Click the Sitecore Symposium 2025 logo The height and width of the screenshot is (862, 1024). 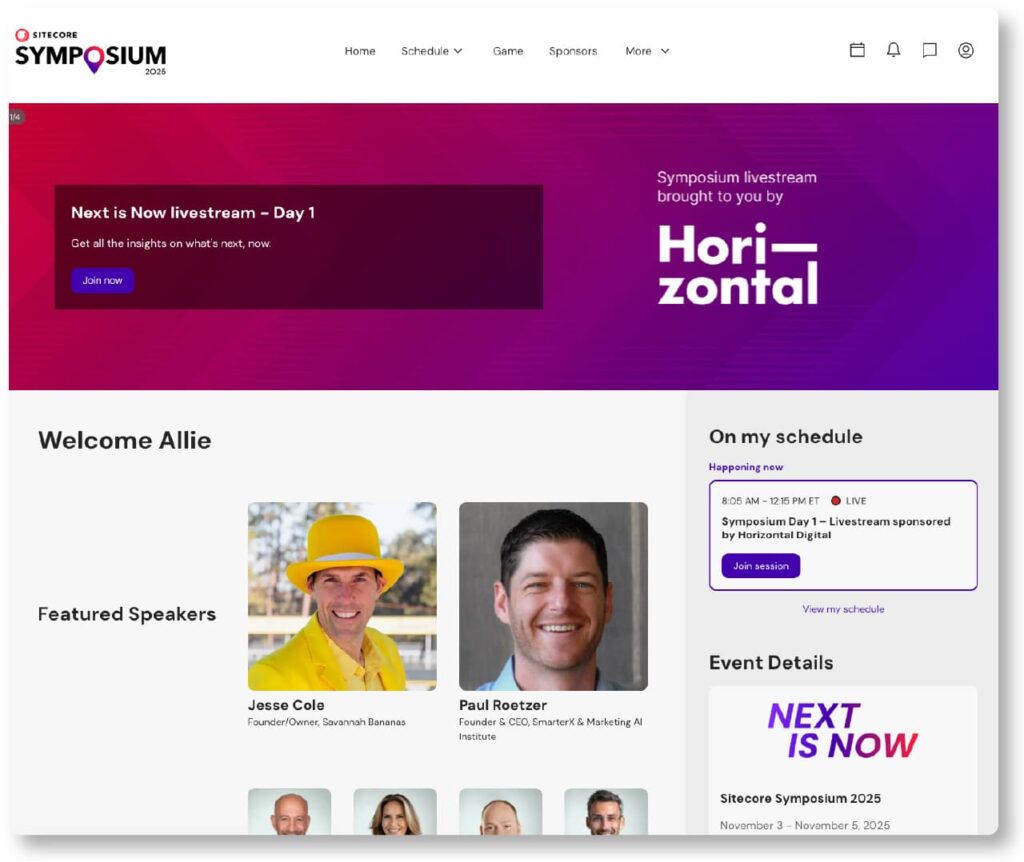[91, 52]
